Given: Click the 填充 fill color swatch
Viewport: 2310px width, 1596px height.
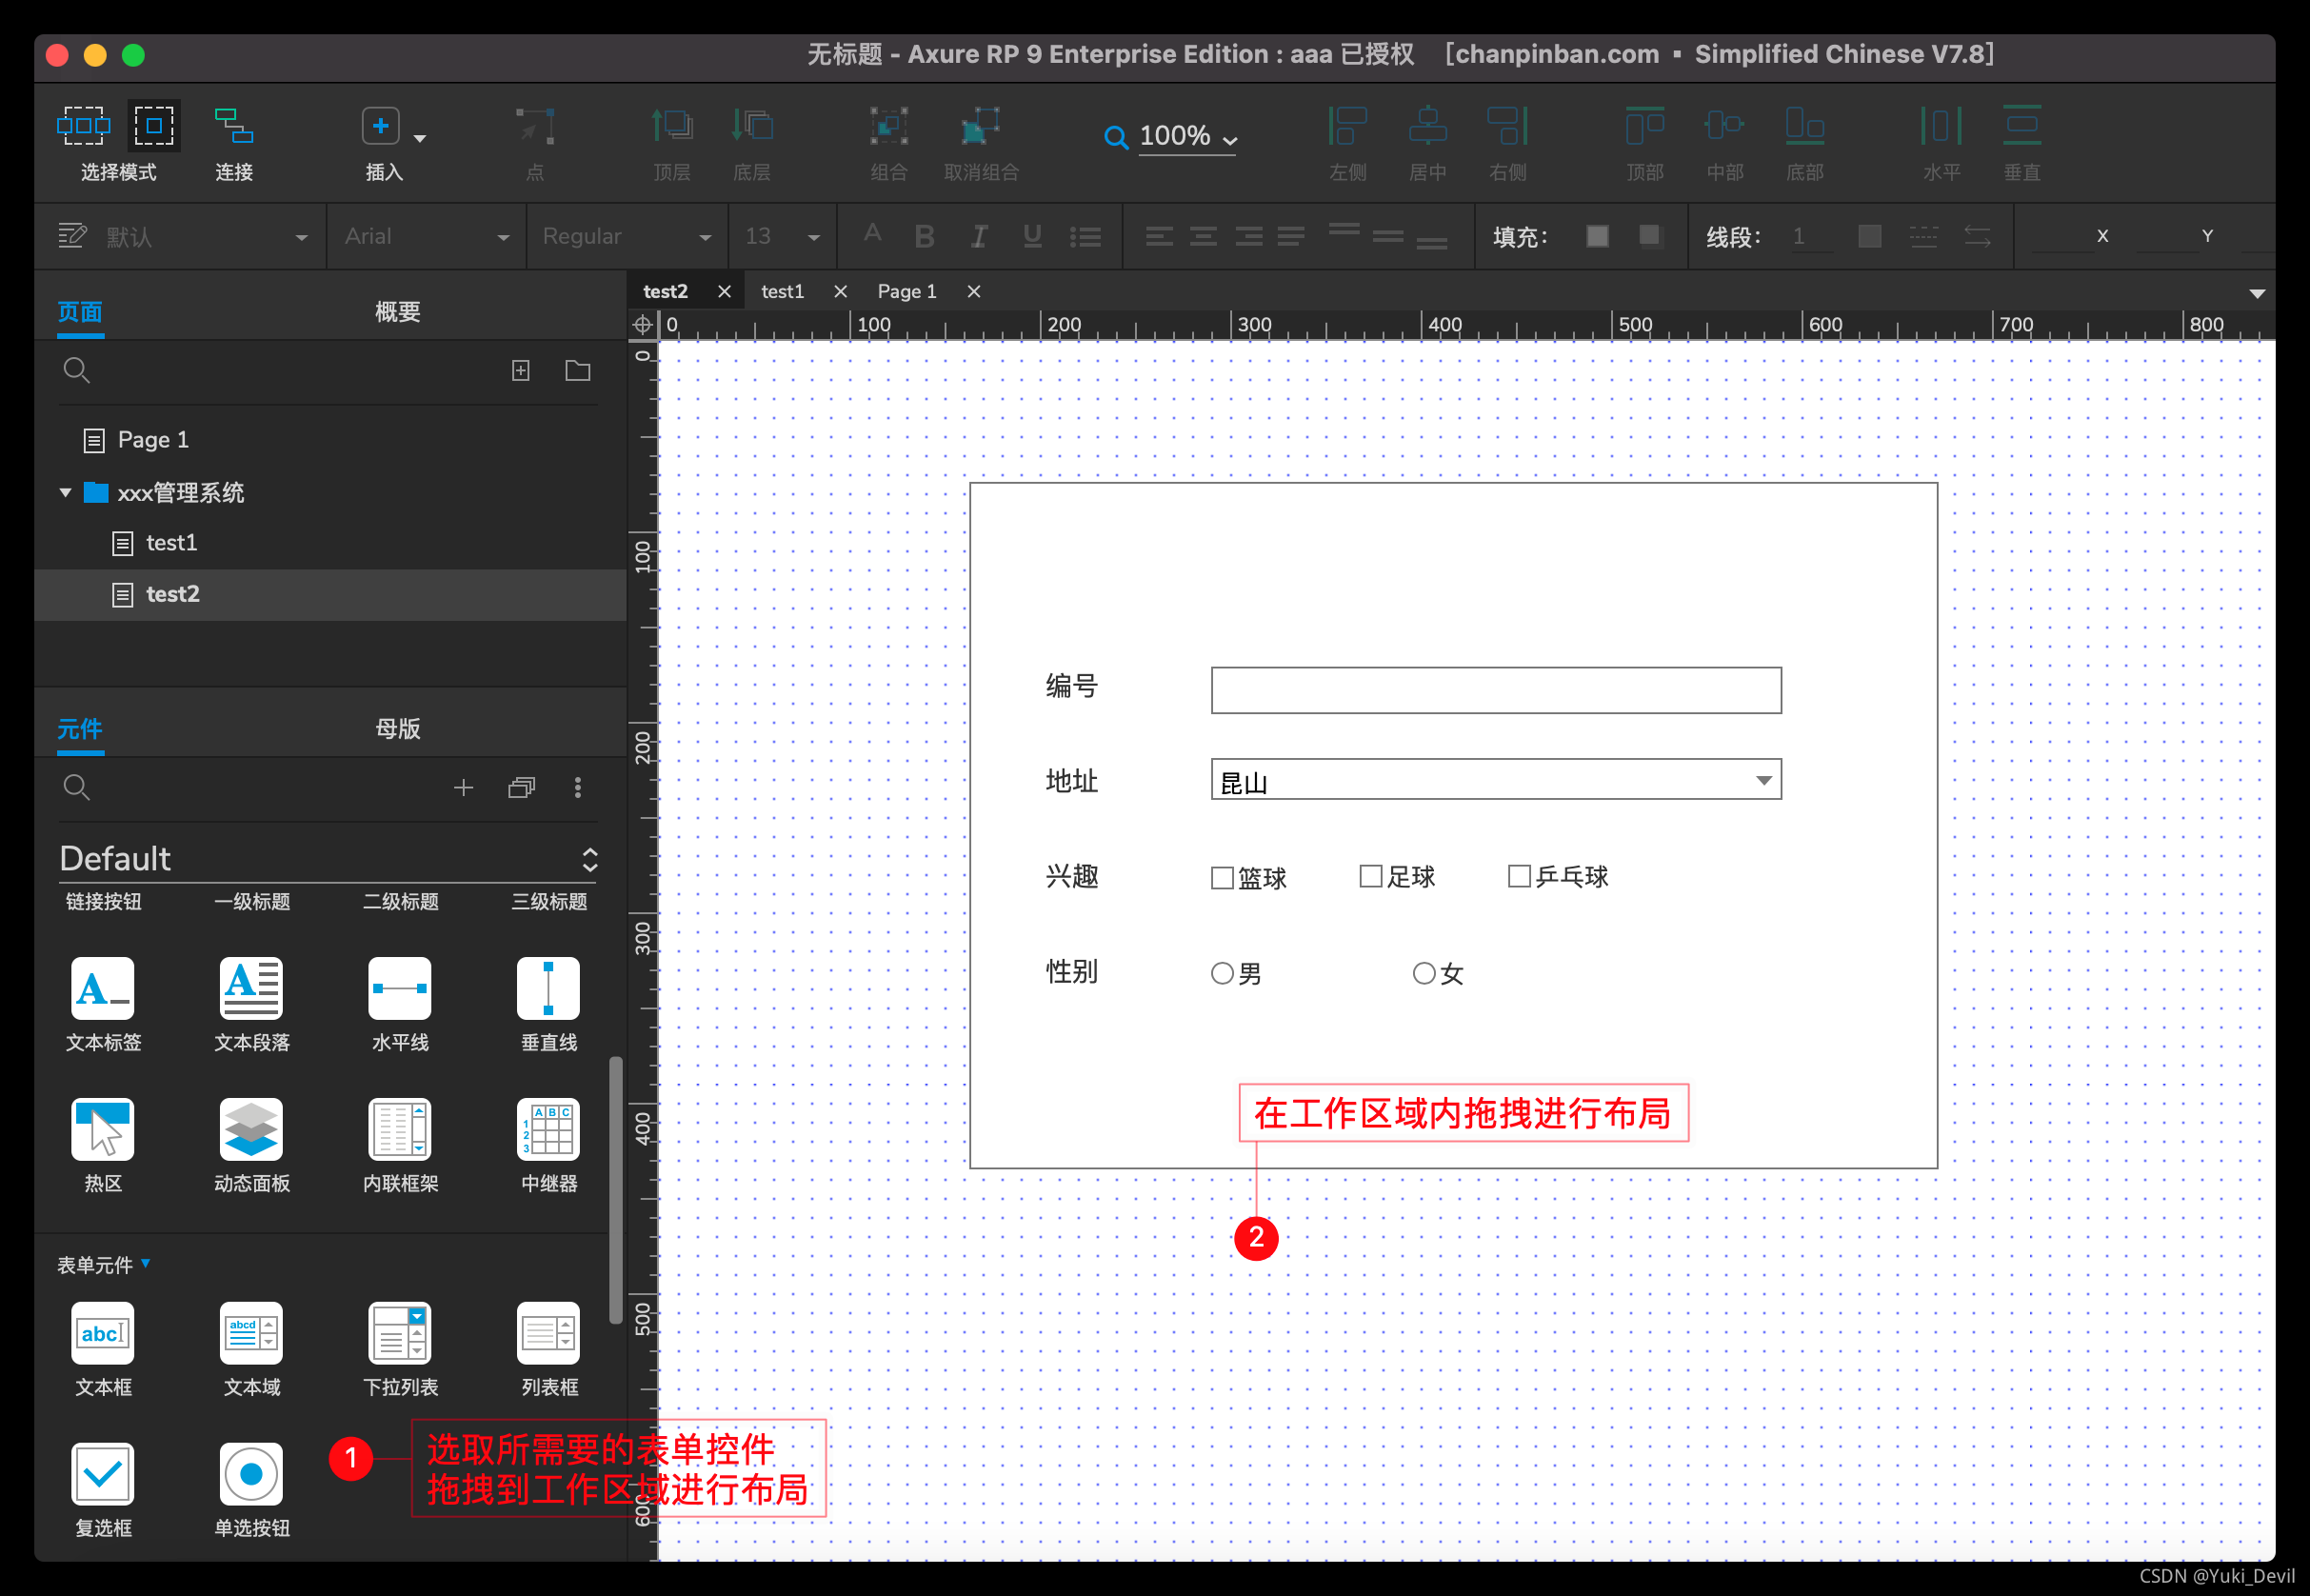Looking at the screenshot, I should point(1597,236).
